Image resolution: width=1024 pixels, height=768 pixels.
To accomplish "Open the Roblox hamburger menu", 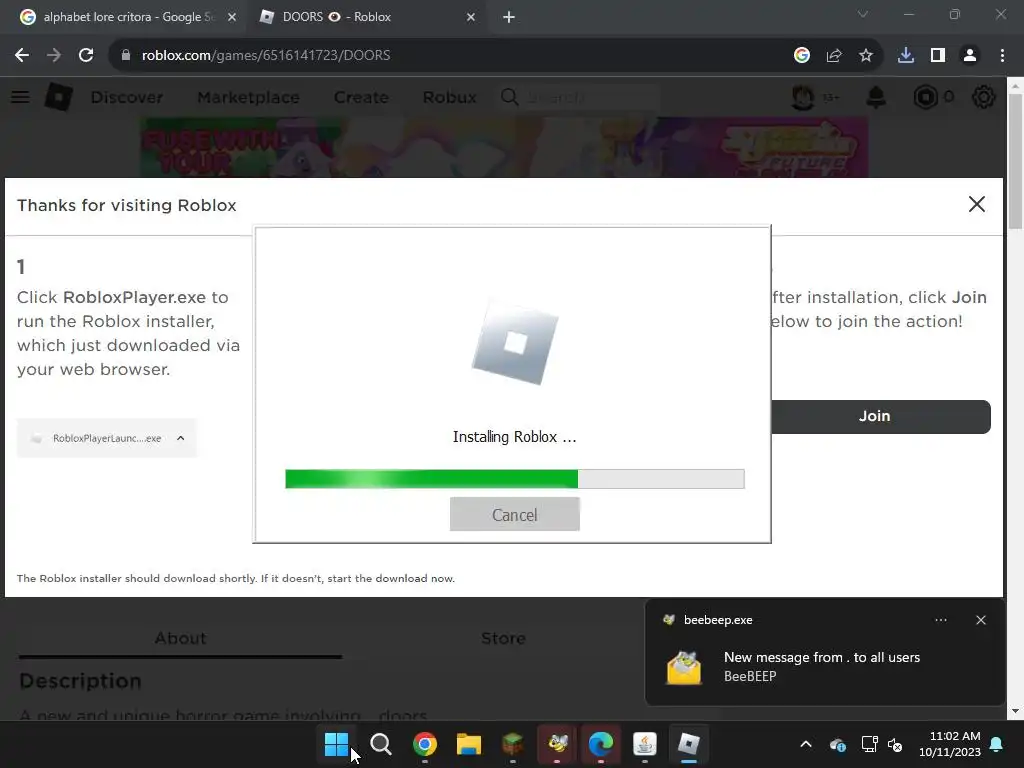I will coord(20,97).
